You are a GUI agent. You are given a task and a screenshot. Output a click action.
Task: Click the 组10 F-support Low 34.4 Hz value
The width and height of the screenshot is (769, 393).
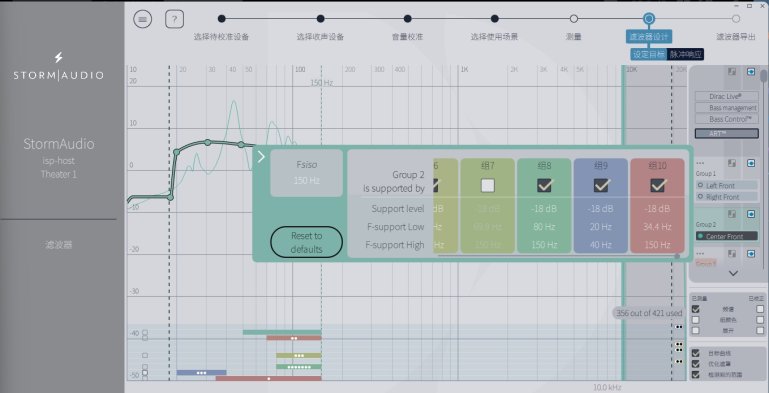click(657, 227)
